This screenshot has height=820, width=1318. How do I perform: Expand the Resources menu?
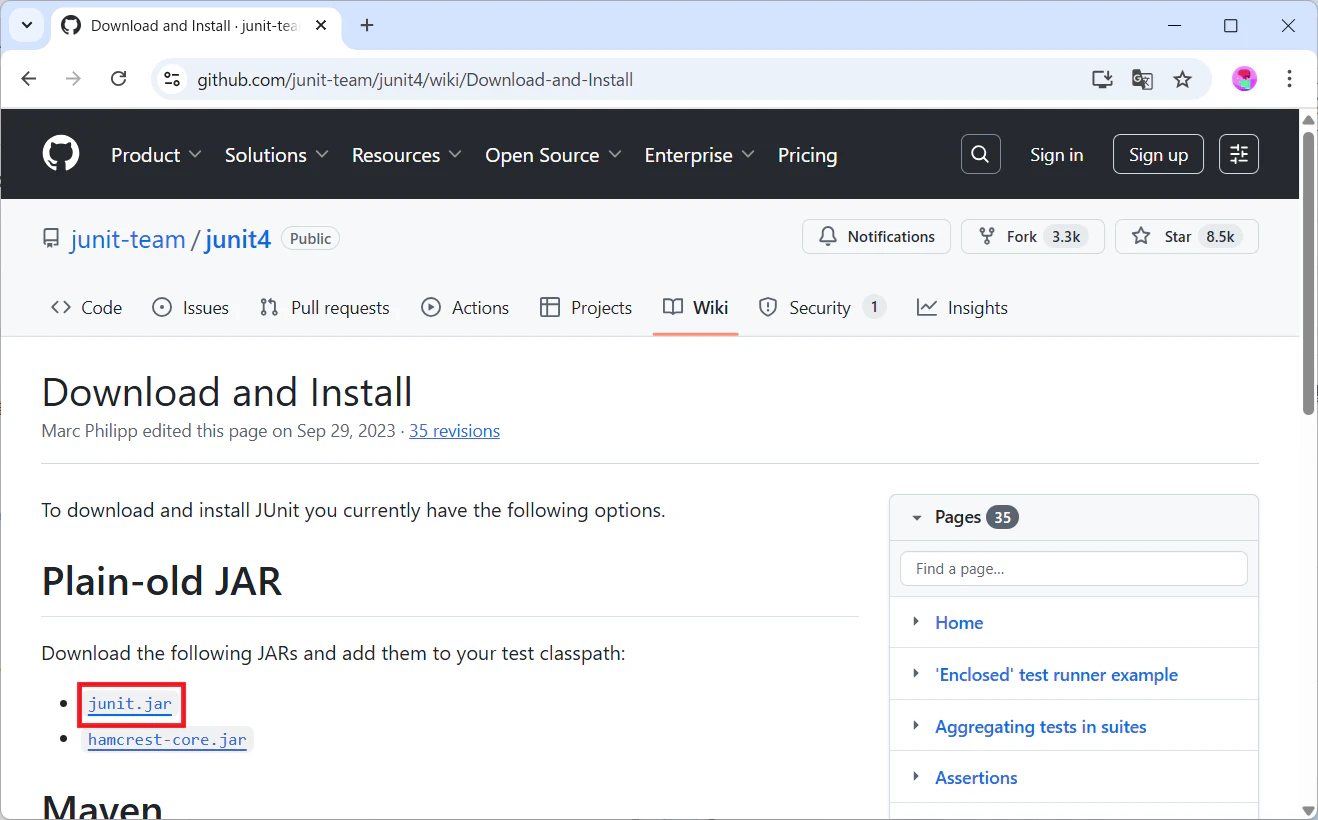pos(407,155)
